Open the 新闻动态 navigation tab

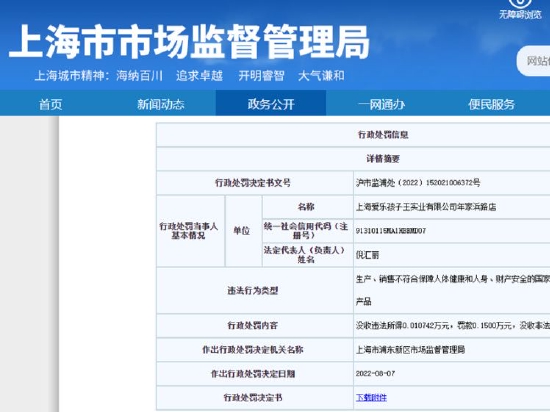(x=161, y=104)
